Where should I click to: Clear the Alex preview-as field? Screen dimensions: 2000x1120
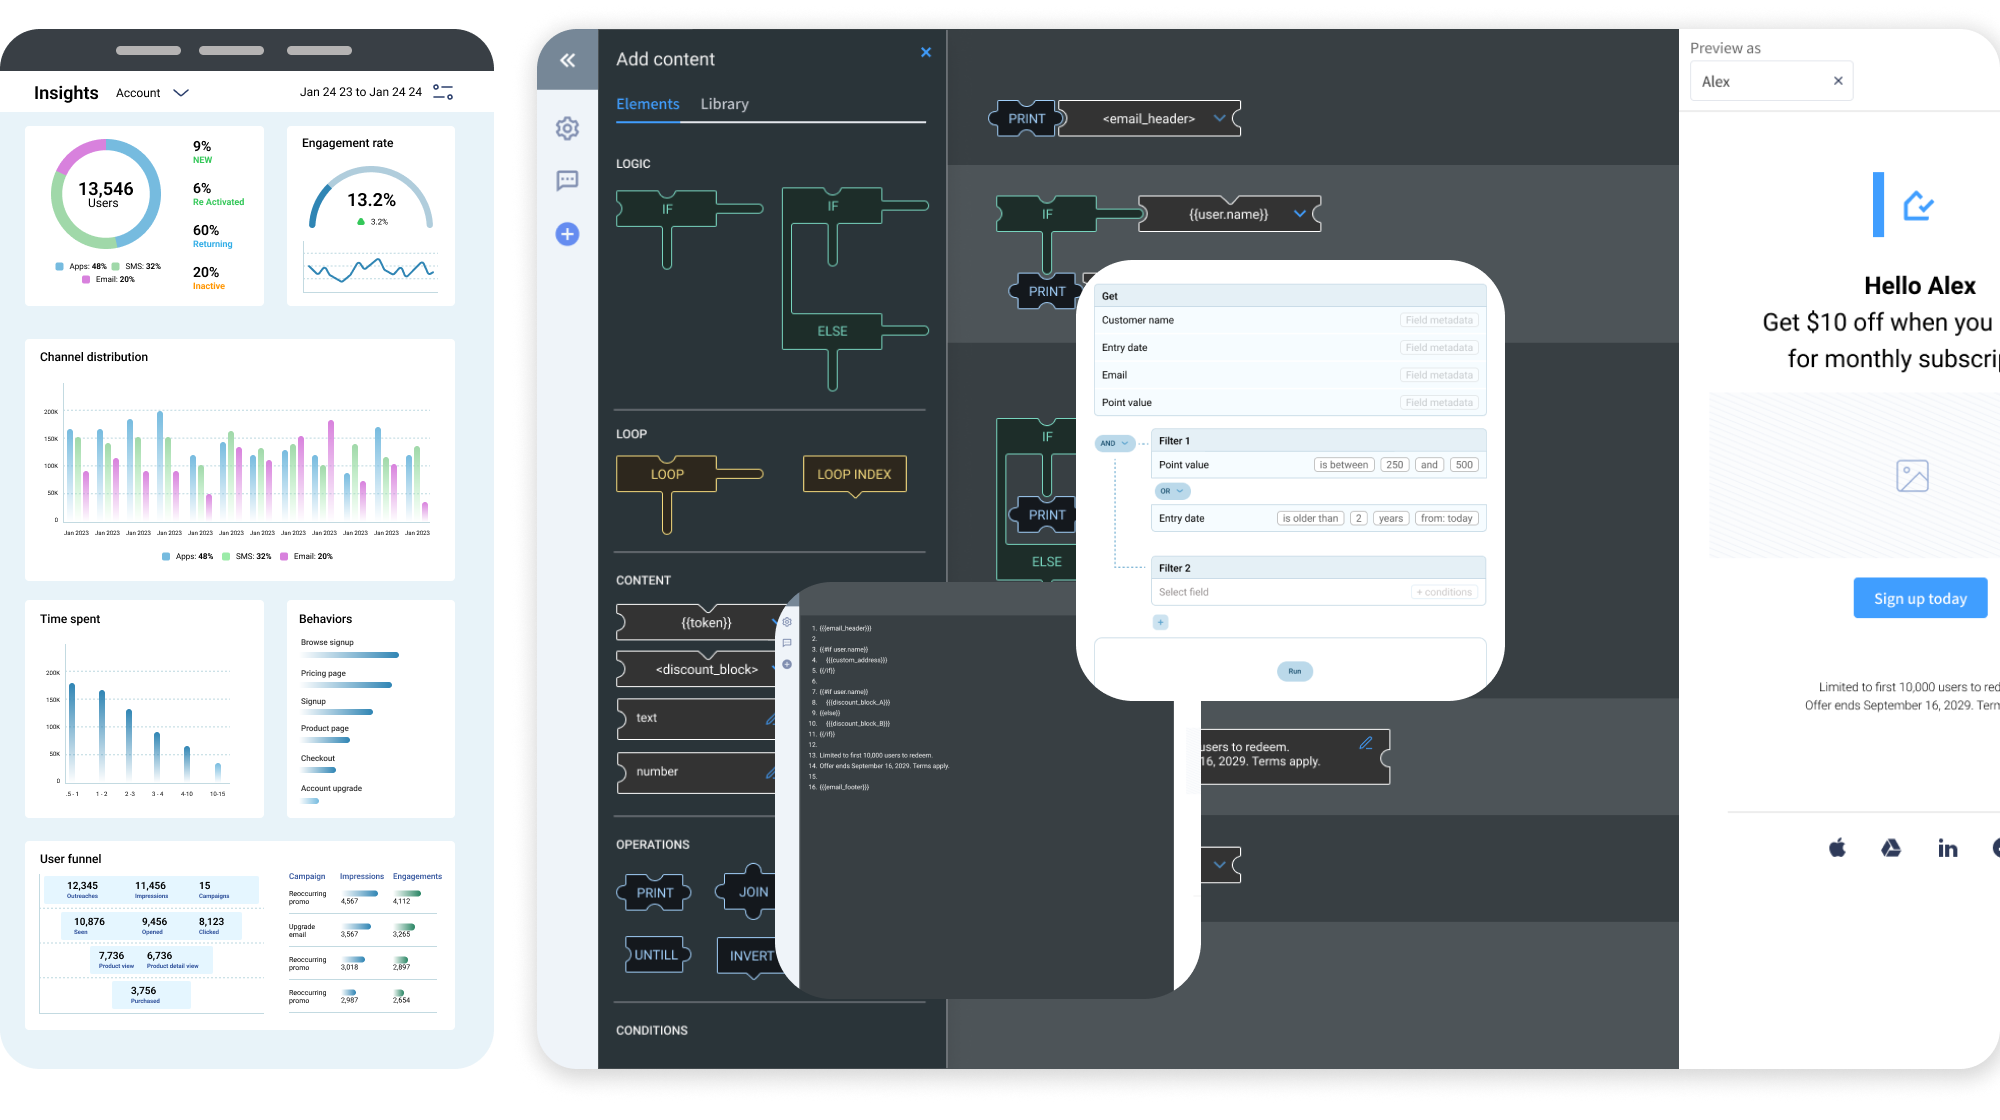click(x=1838, y=81)
